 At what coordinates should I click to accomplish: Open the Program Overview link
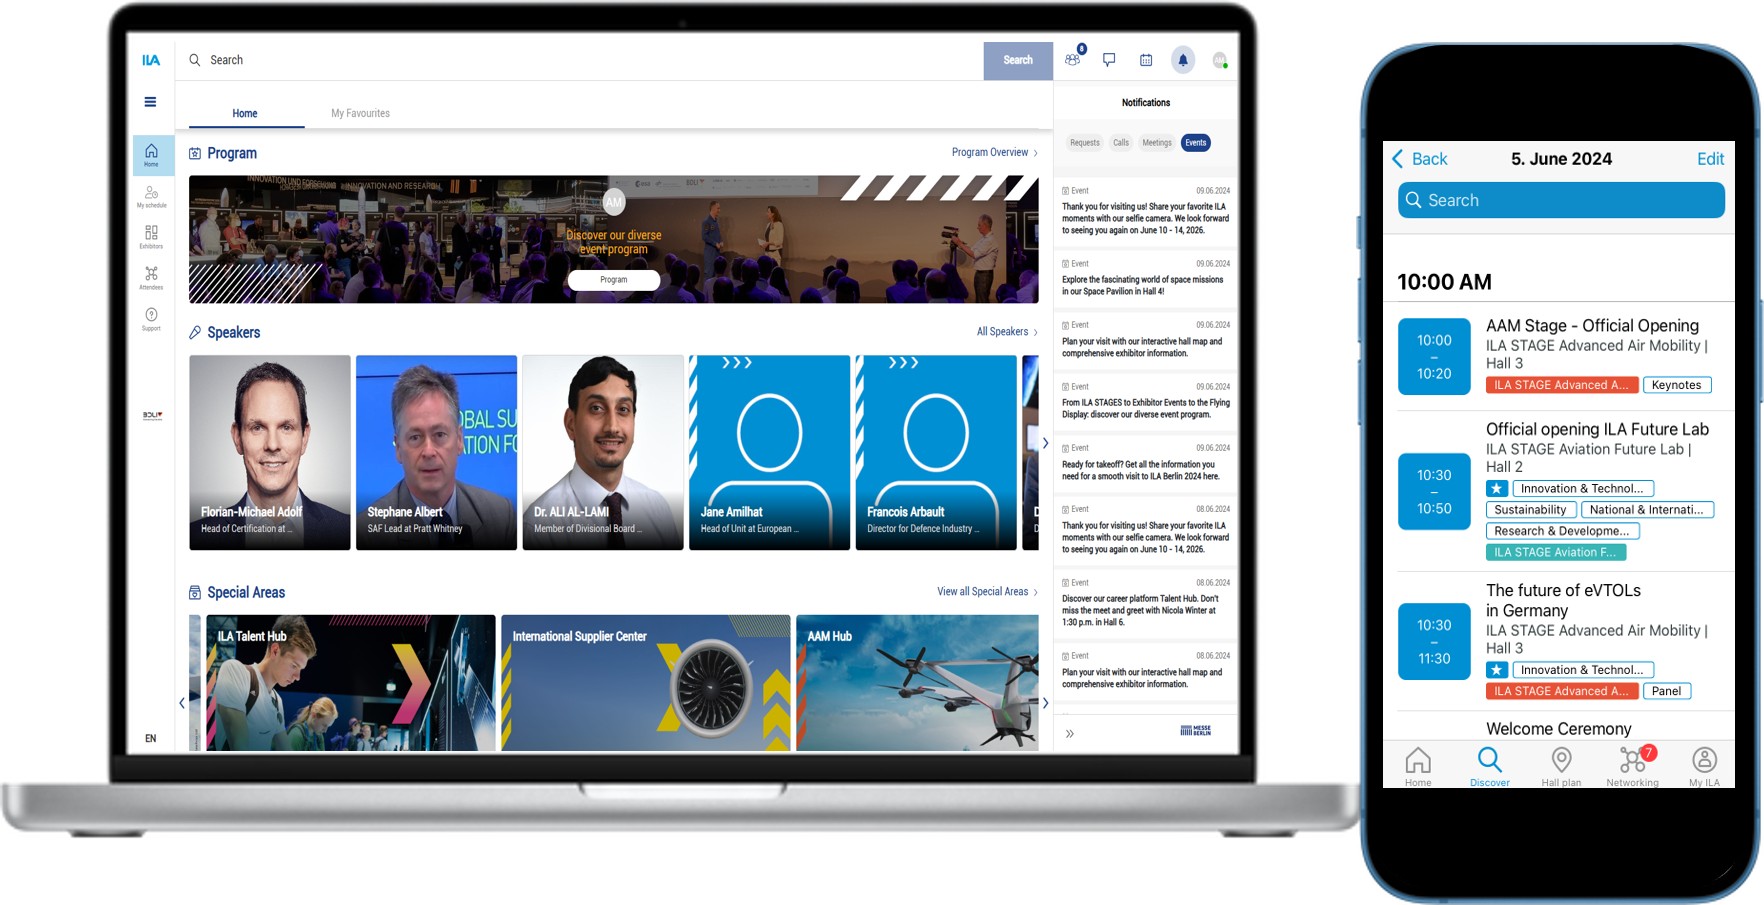(x=994, y=153)
